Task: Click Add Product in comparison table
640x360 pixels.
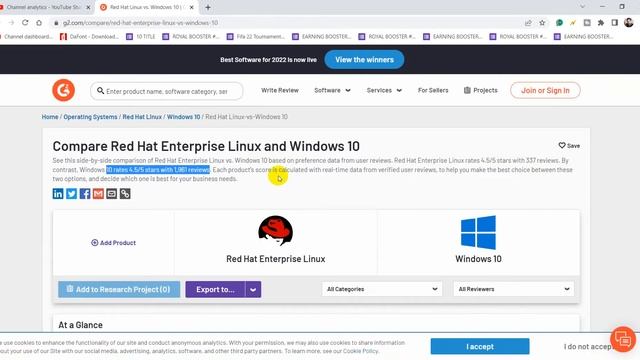Action: (x=113, y=243)
